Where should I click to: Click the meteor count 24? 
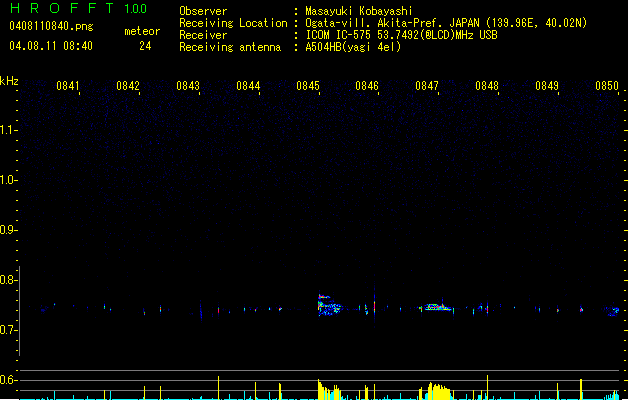[145, 46]
